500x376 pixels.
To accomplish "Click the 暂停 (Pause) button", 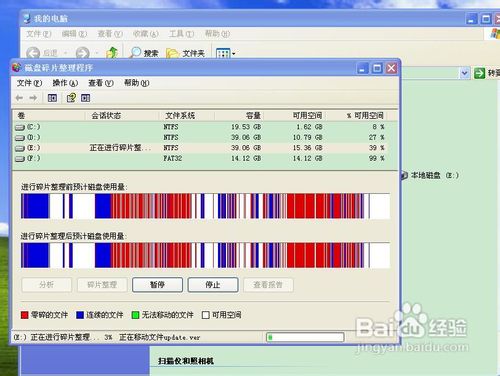I will pyautogui.click(x=157, y=285).
